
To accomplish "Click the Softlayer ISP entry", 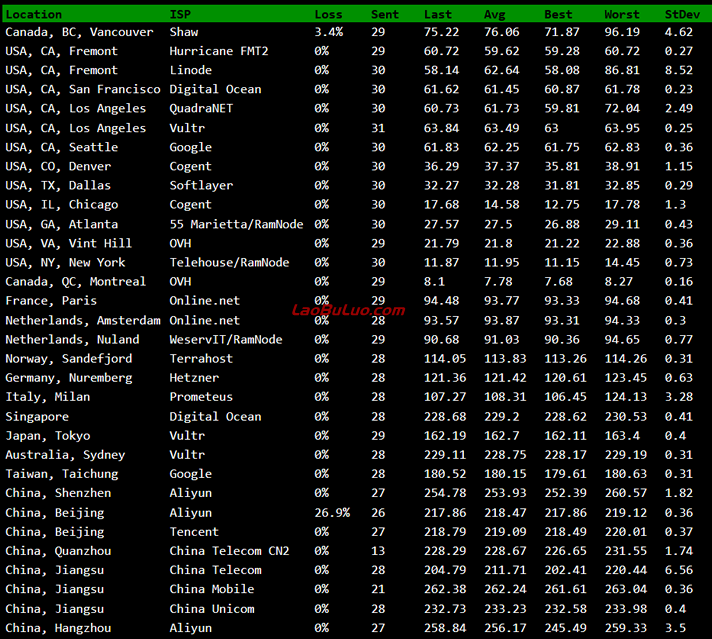I will [201, 185].
